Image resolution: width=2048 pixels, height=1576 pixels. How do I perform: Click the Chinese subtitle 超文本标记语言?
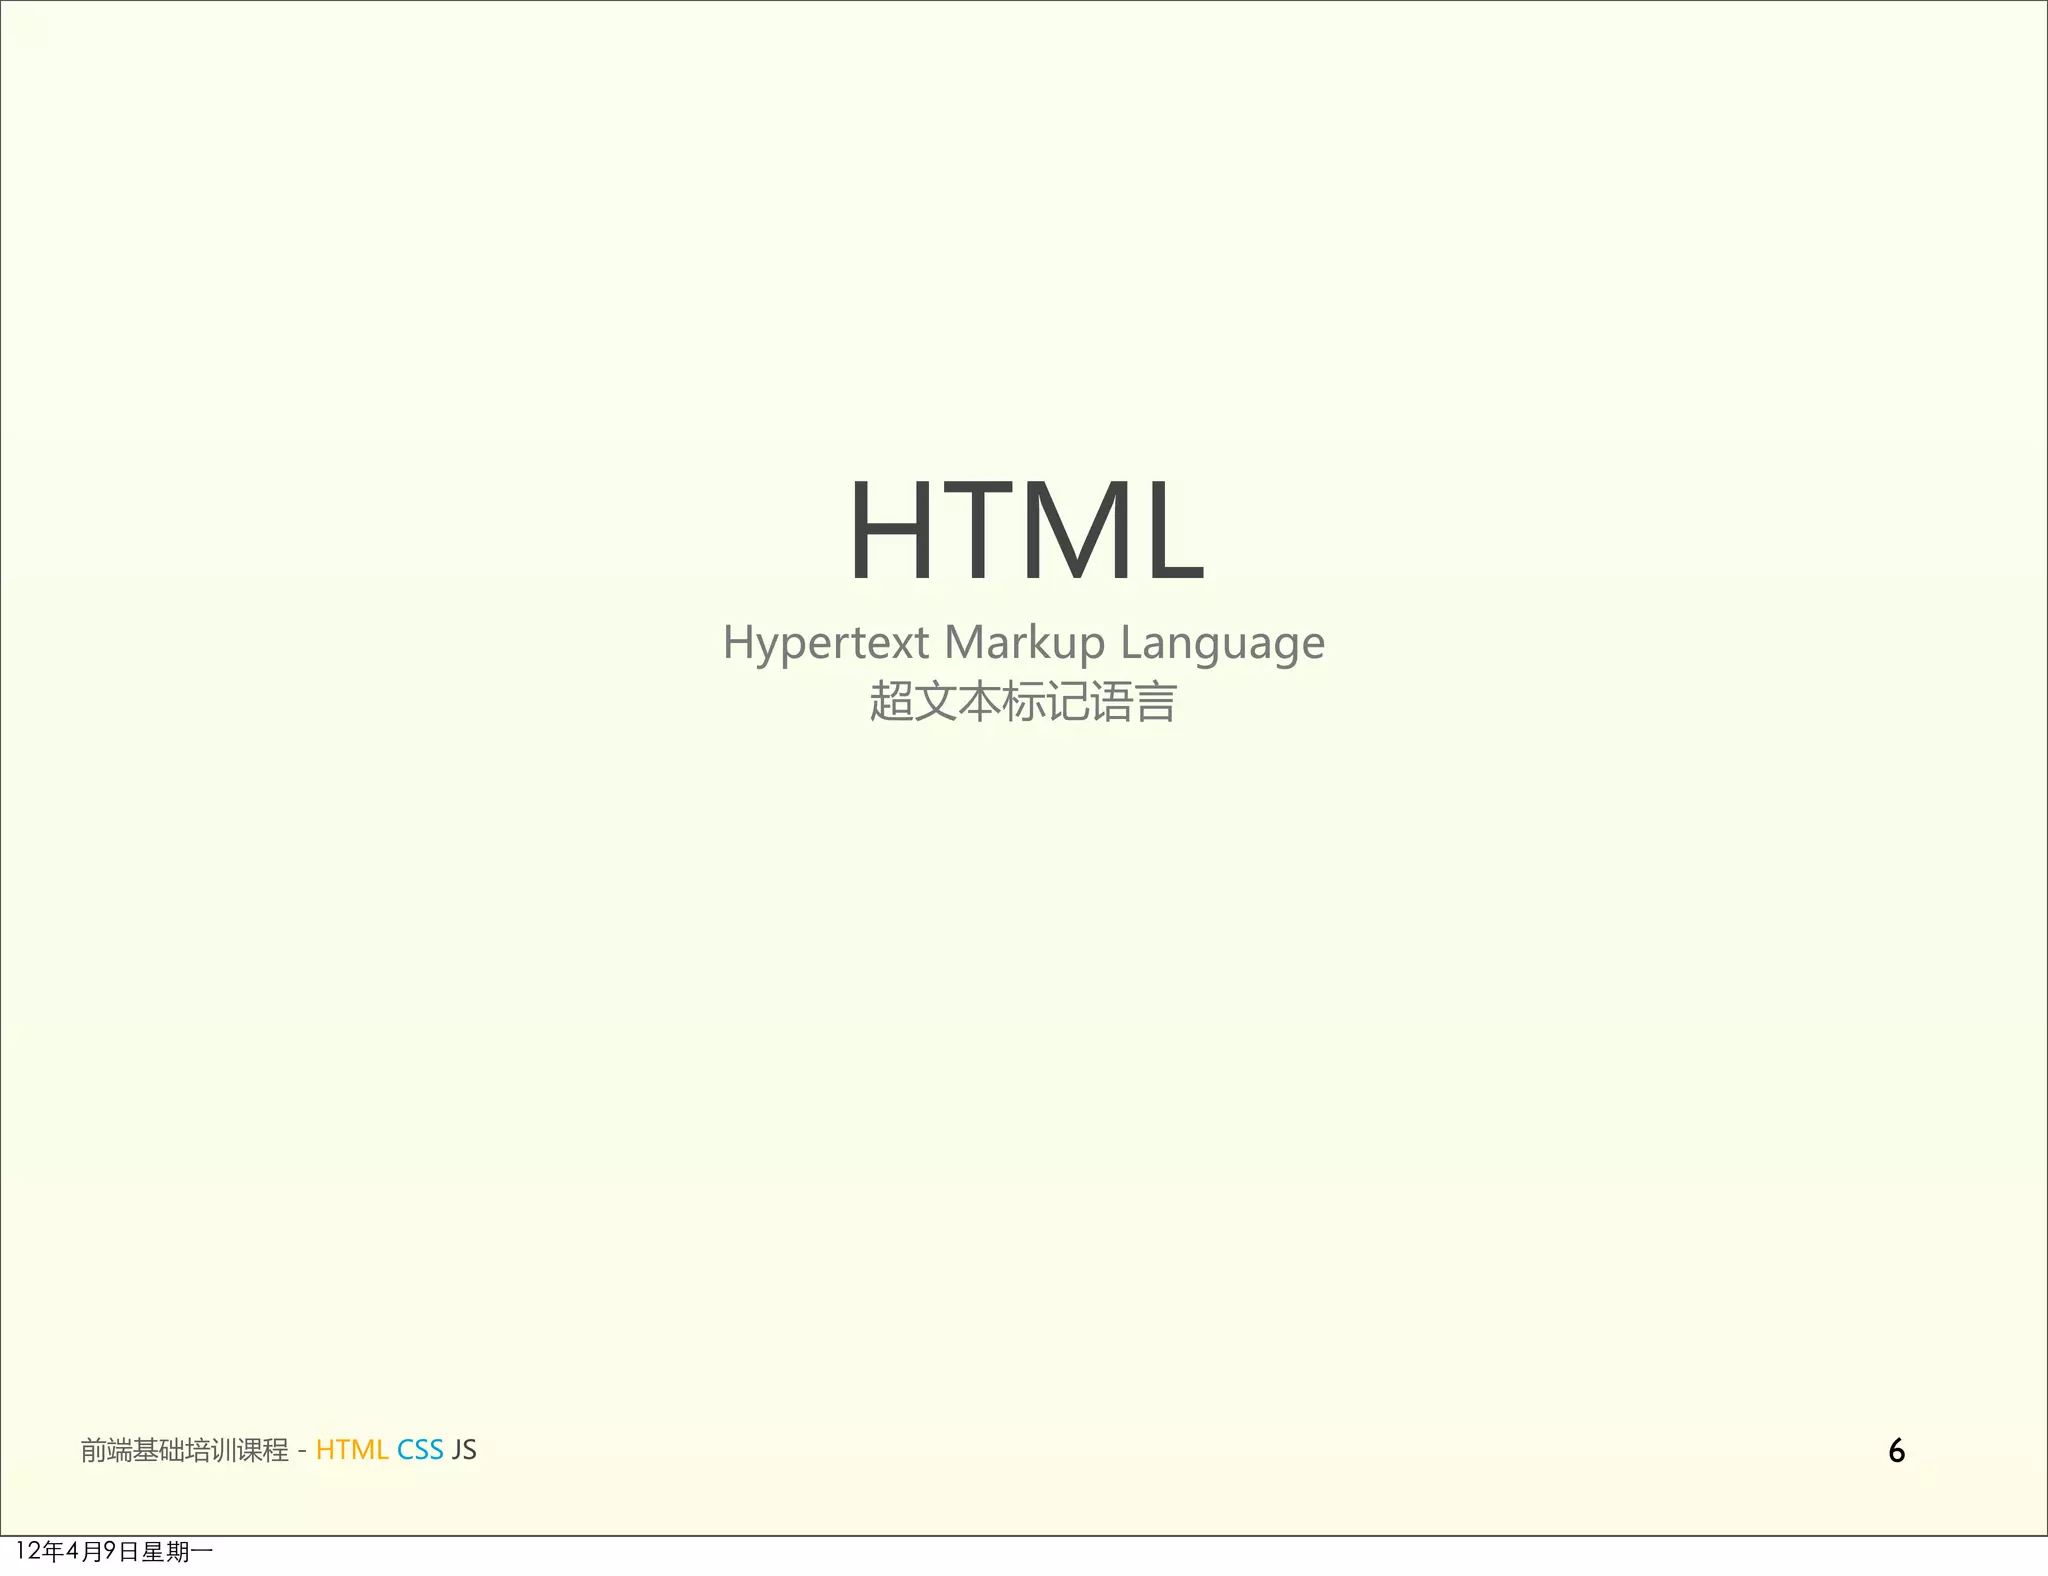[x=1023, y=701]
